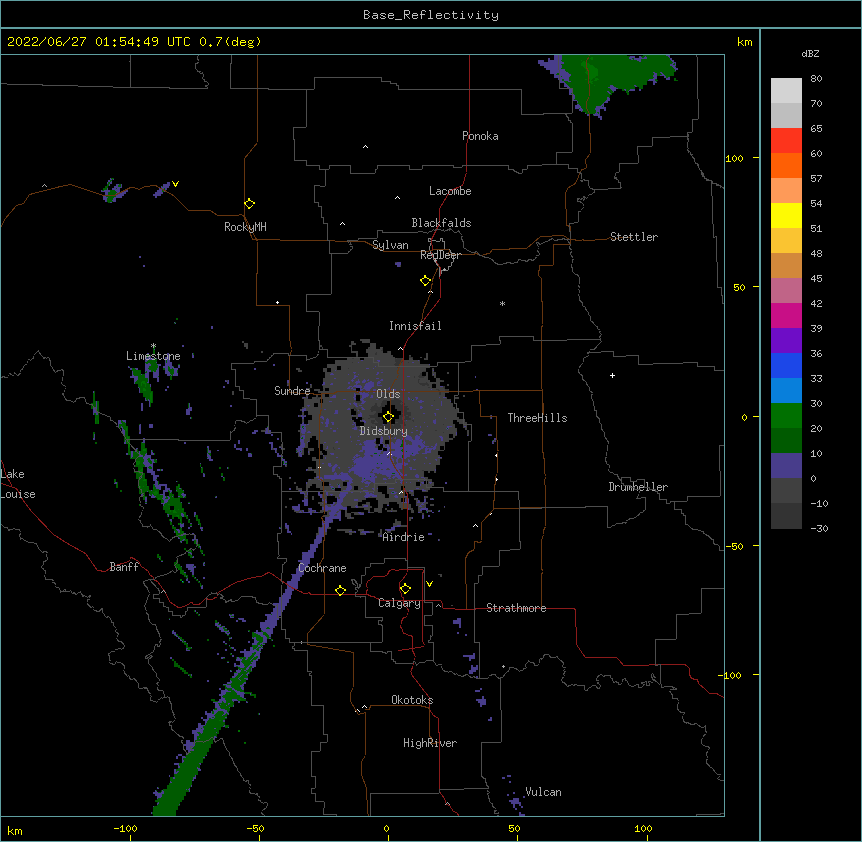Image resolution: width=862 pixels, height=842 pixels.
Task: Click the white asterisk east of Innisfail
Action: click(502, 303)
